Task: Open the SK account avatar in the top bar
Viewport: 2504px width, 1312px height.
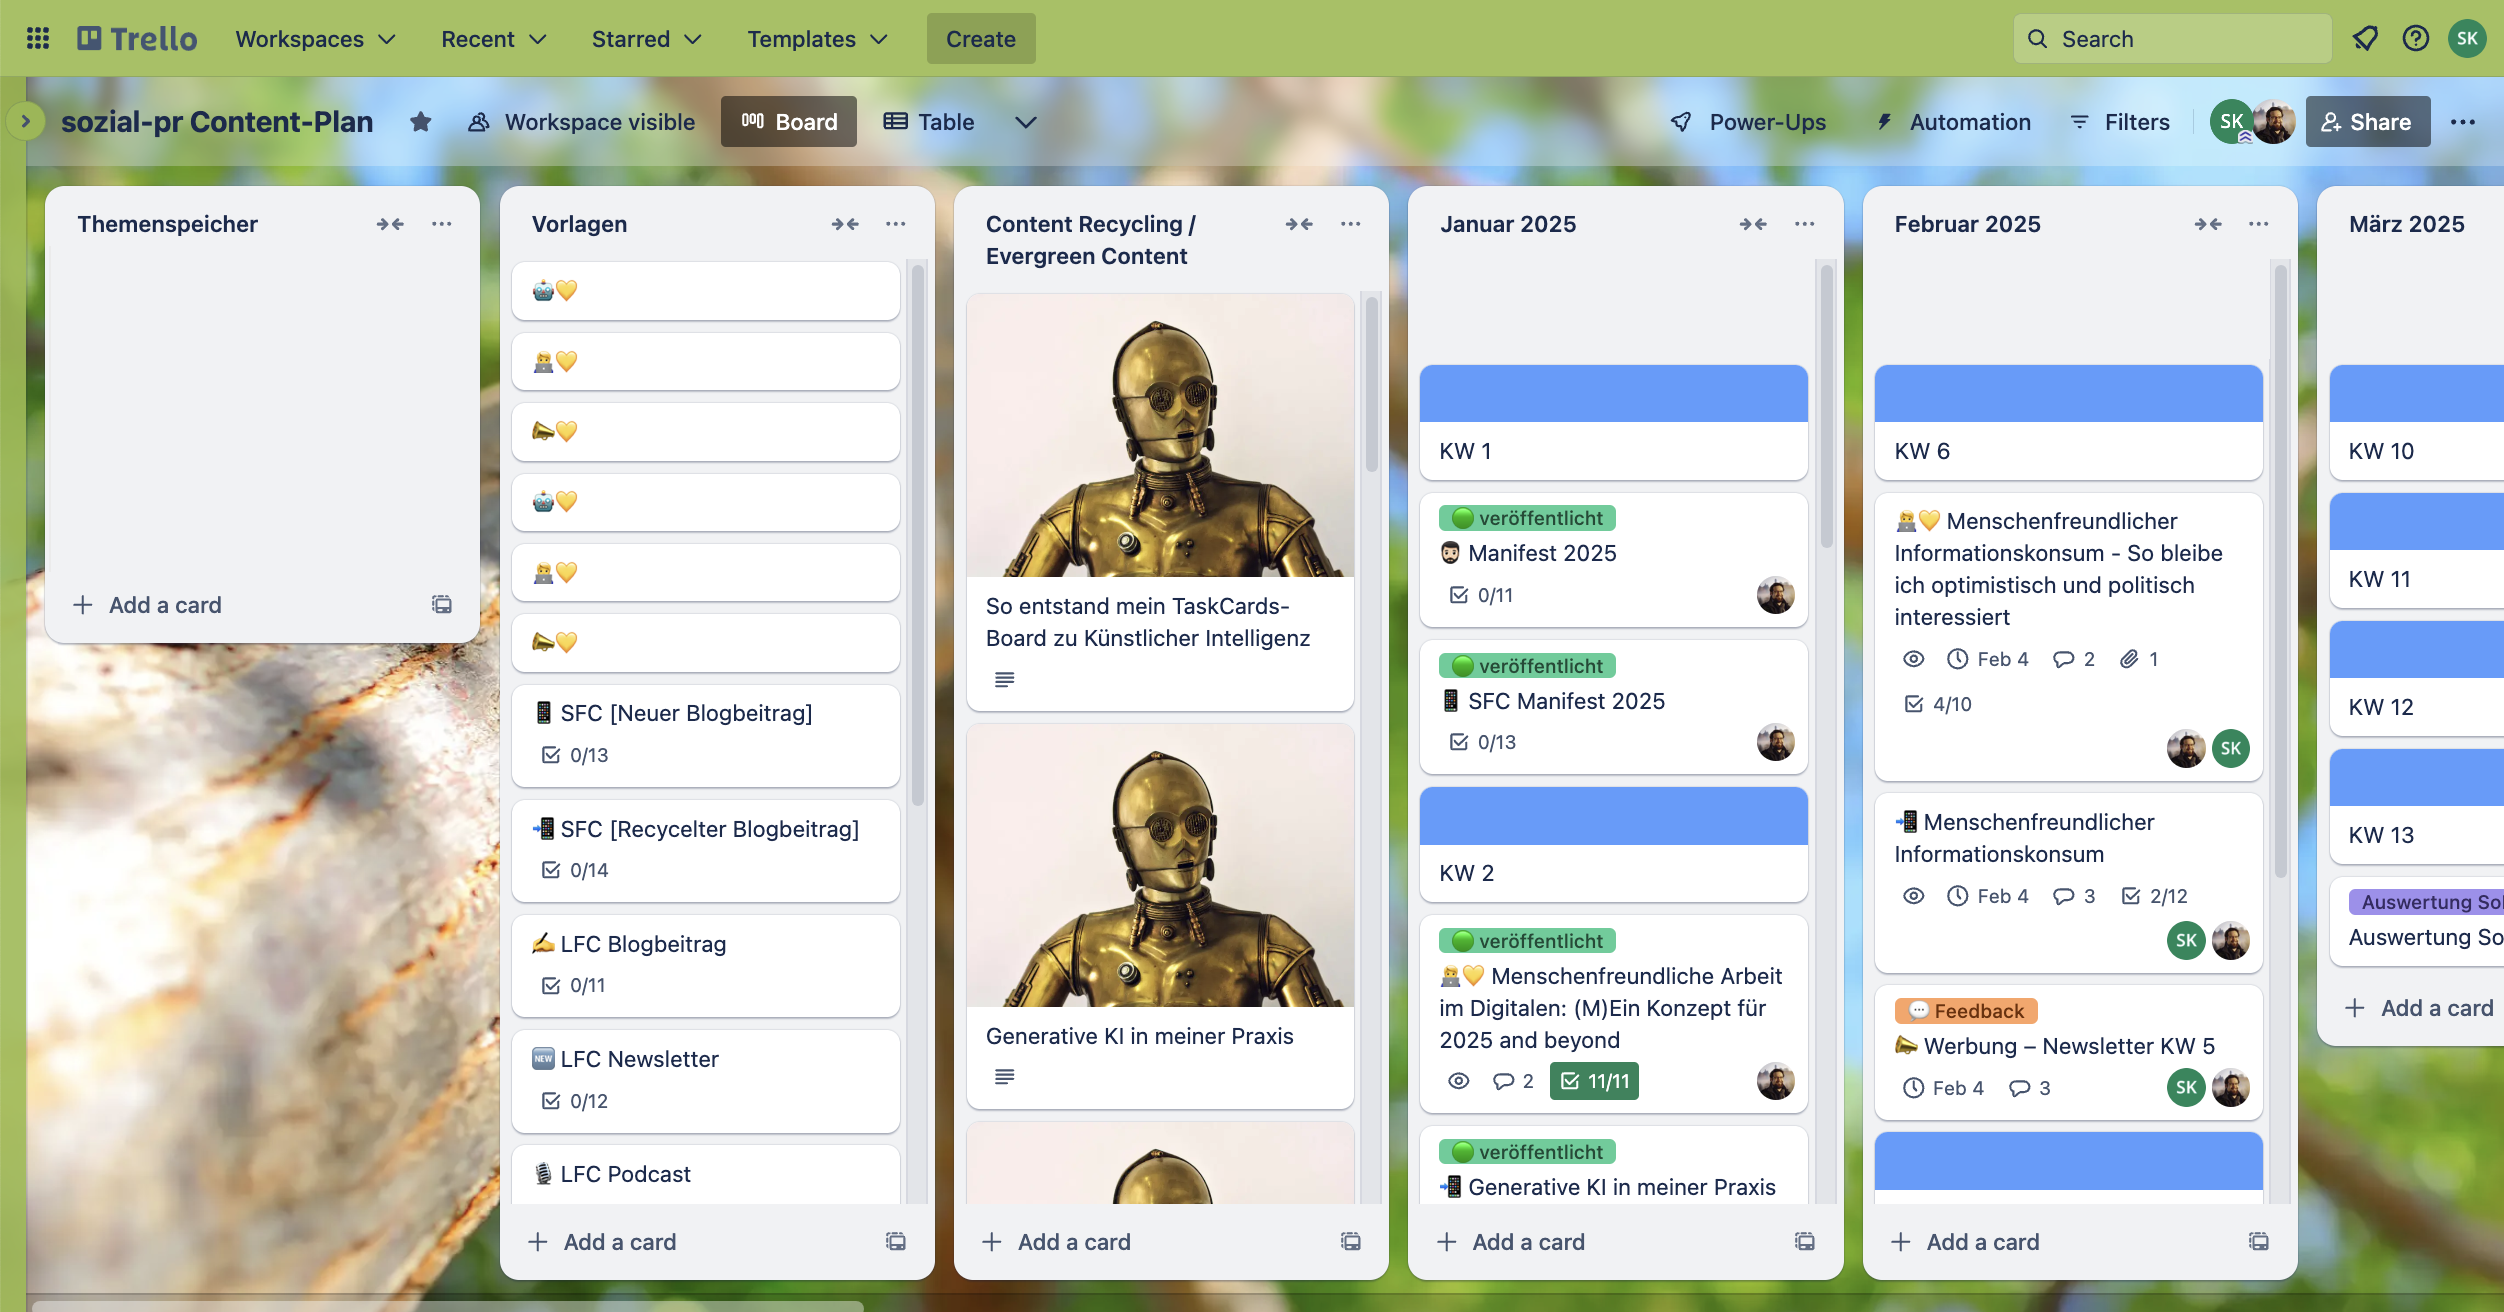Action: pyautogui.click(x=2467, y=39)
